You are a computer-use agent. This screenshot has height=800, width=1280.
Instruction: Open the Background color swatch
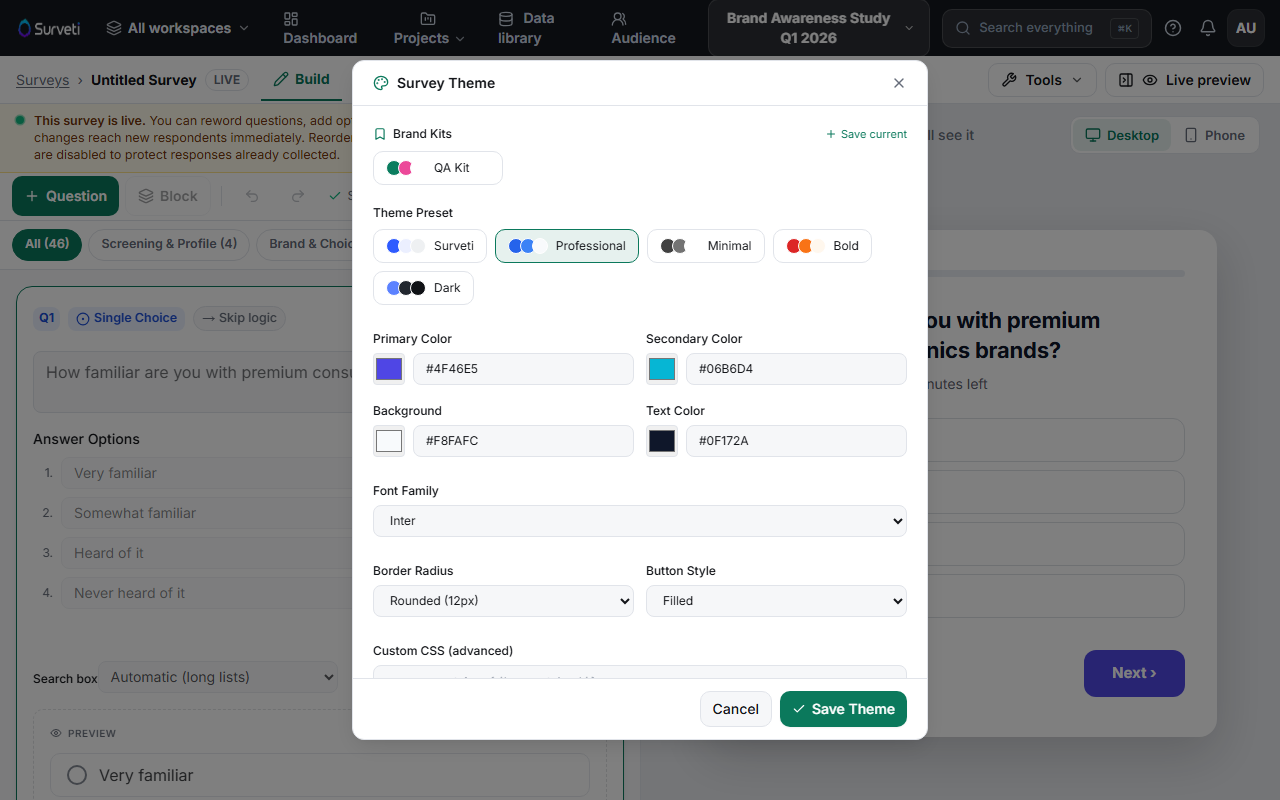[x=389, y=441]
